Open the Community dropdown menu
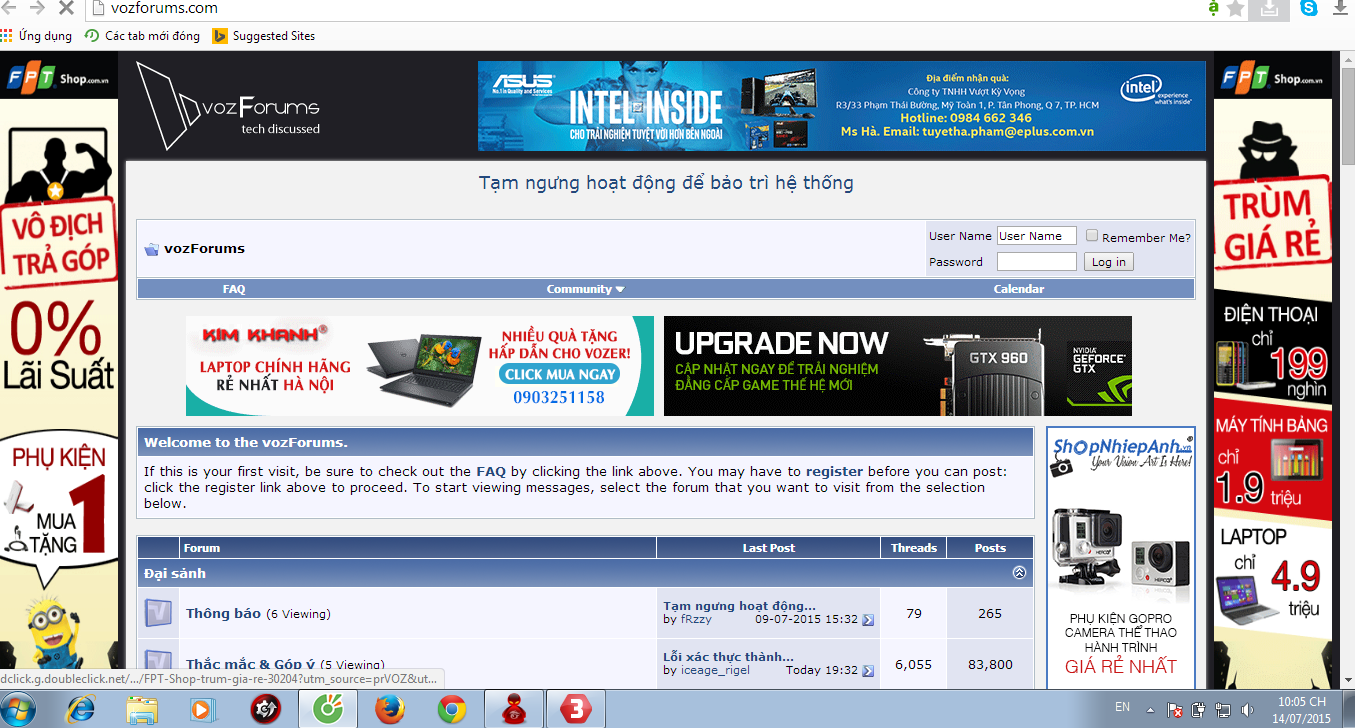The image size is (1355, 728). [x=585, y=289]
